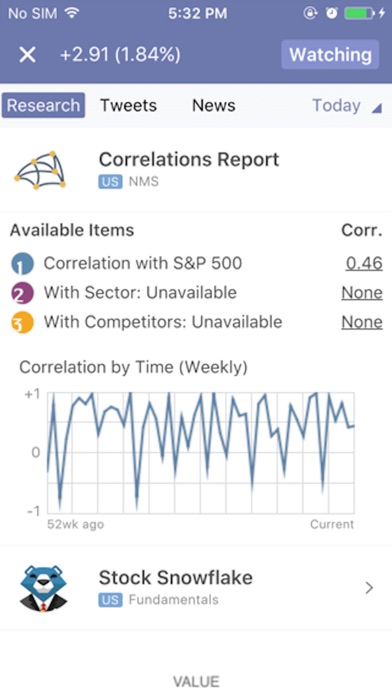This screenshot has width=392, height=696.
Task: Tap the Stock Snowflake bear mascot icon
Action: click(44, 588)
